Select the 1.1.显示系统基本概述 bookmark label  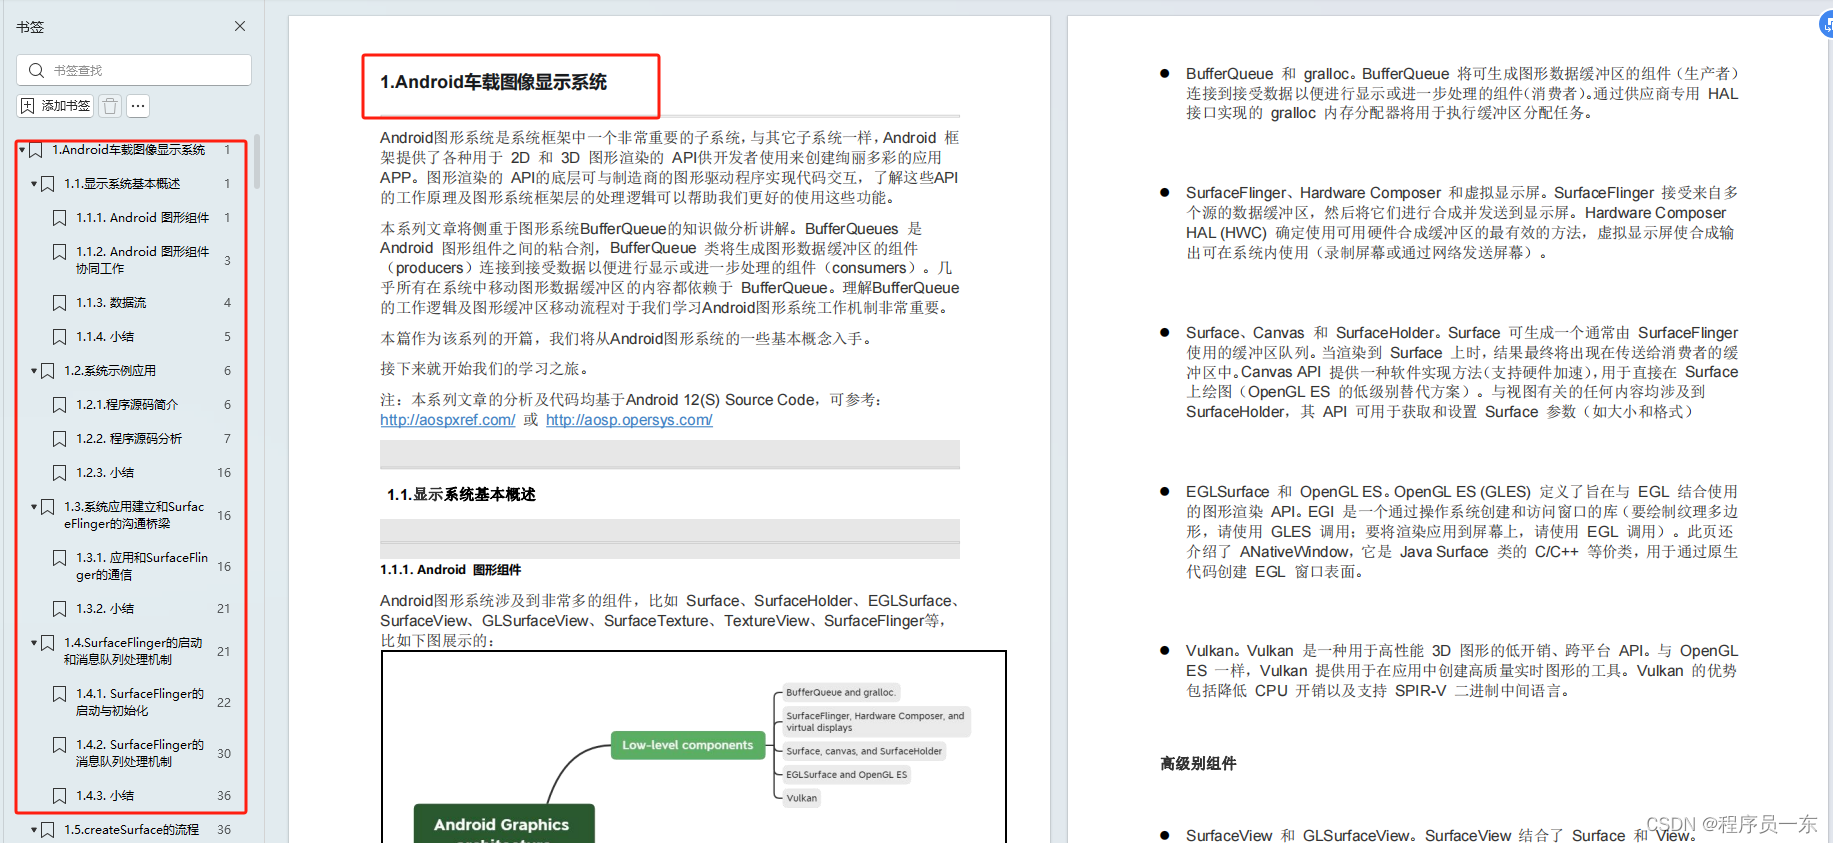coord(122,184)
